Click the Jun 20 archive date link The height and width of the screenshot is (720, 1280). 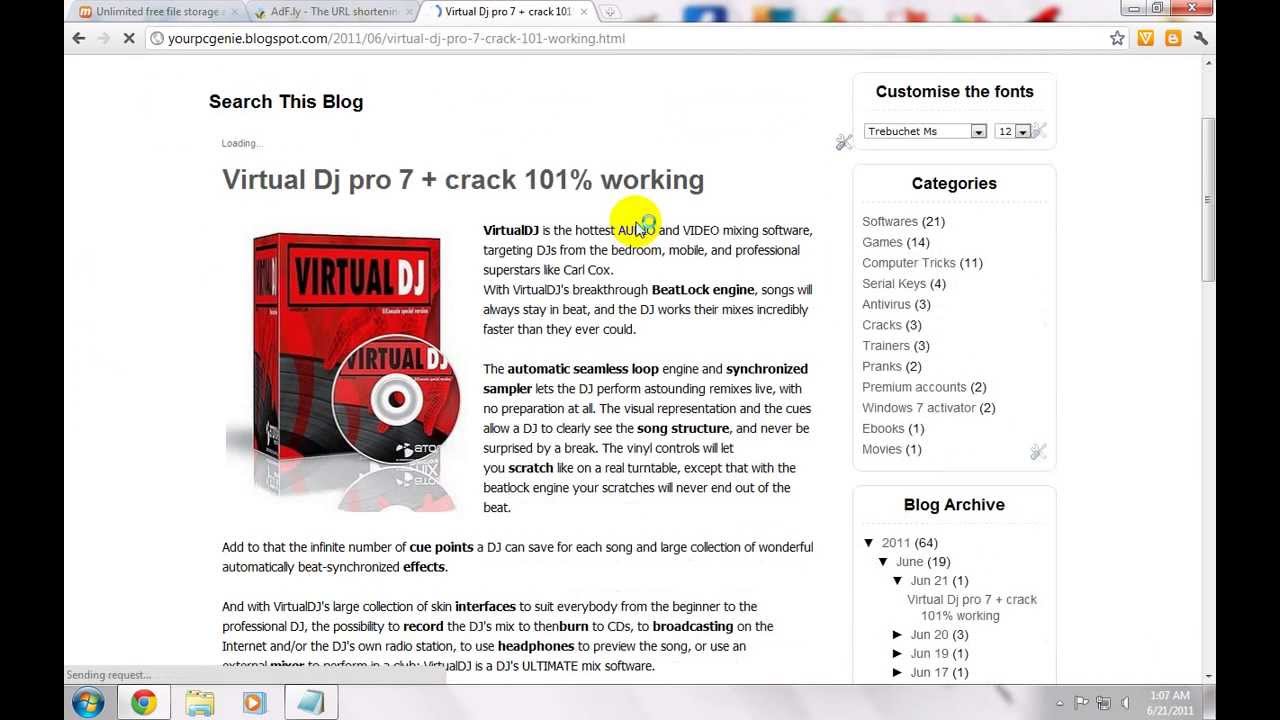pyautogui.click(x=929, y=635)
